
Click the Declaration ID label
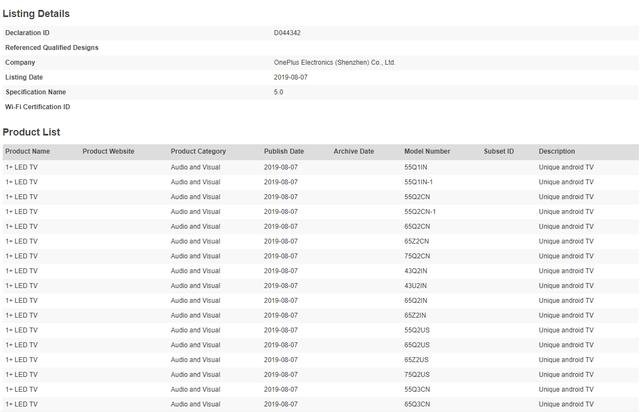click(27, 33)
